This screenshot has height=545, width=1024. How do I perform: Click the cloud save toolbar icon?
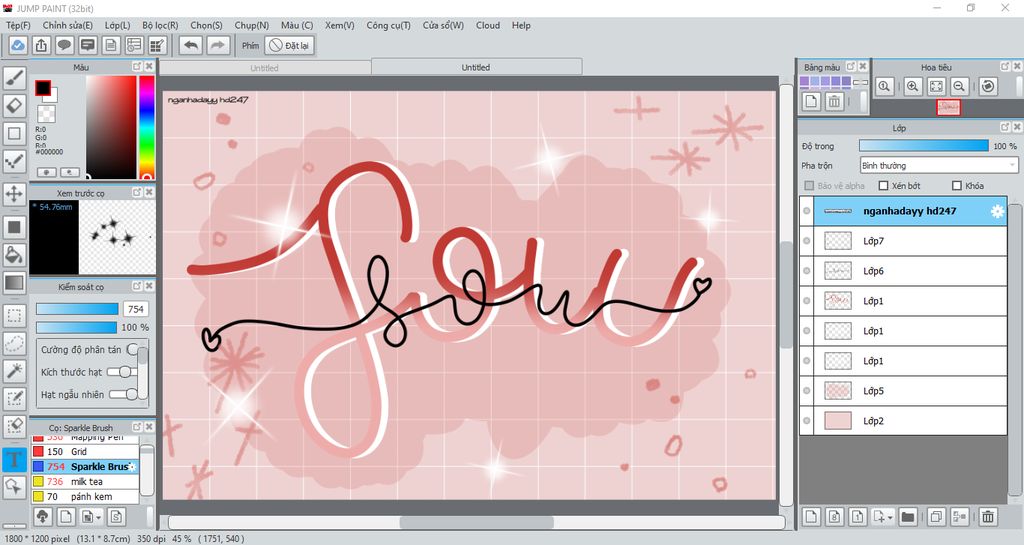(x=18, y=45)
